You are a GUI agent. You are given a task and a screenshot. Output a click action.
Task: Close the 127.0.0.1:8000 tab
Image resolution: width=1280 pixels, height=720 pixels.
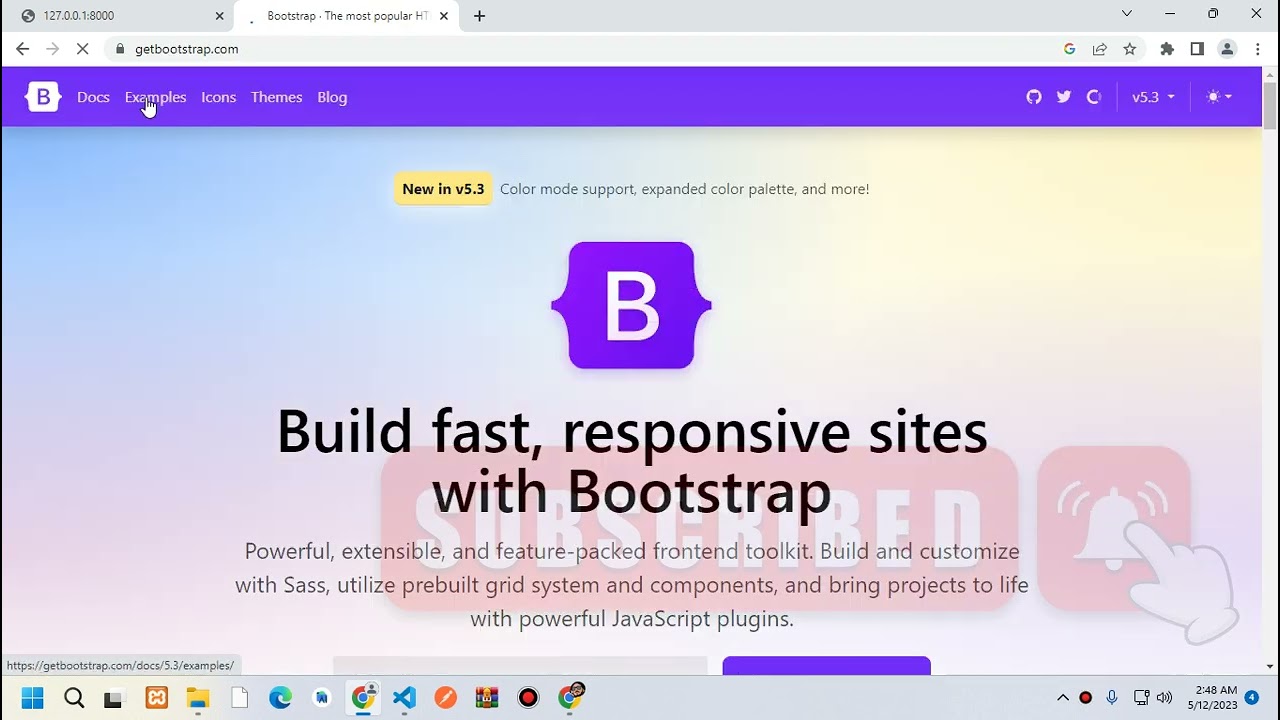coord(219,16)
